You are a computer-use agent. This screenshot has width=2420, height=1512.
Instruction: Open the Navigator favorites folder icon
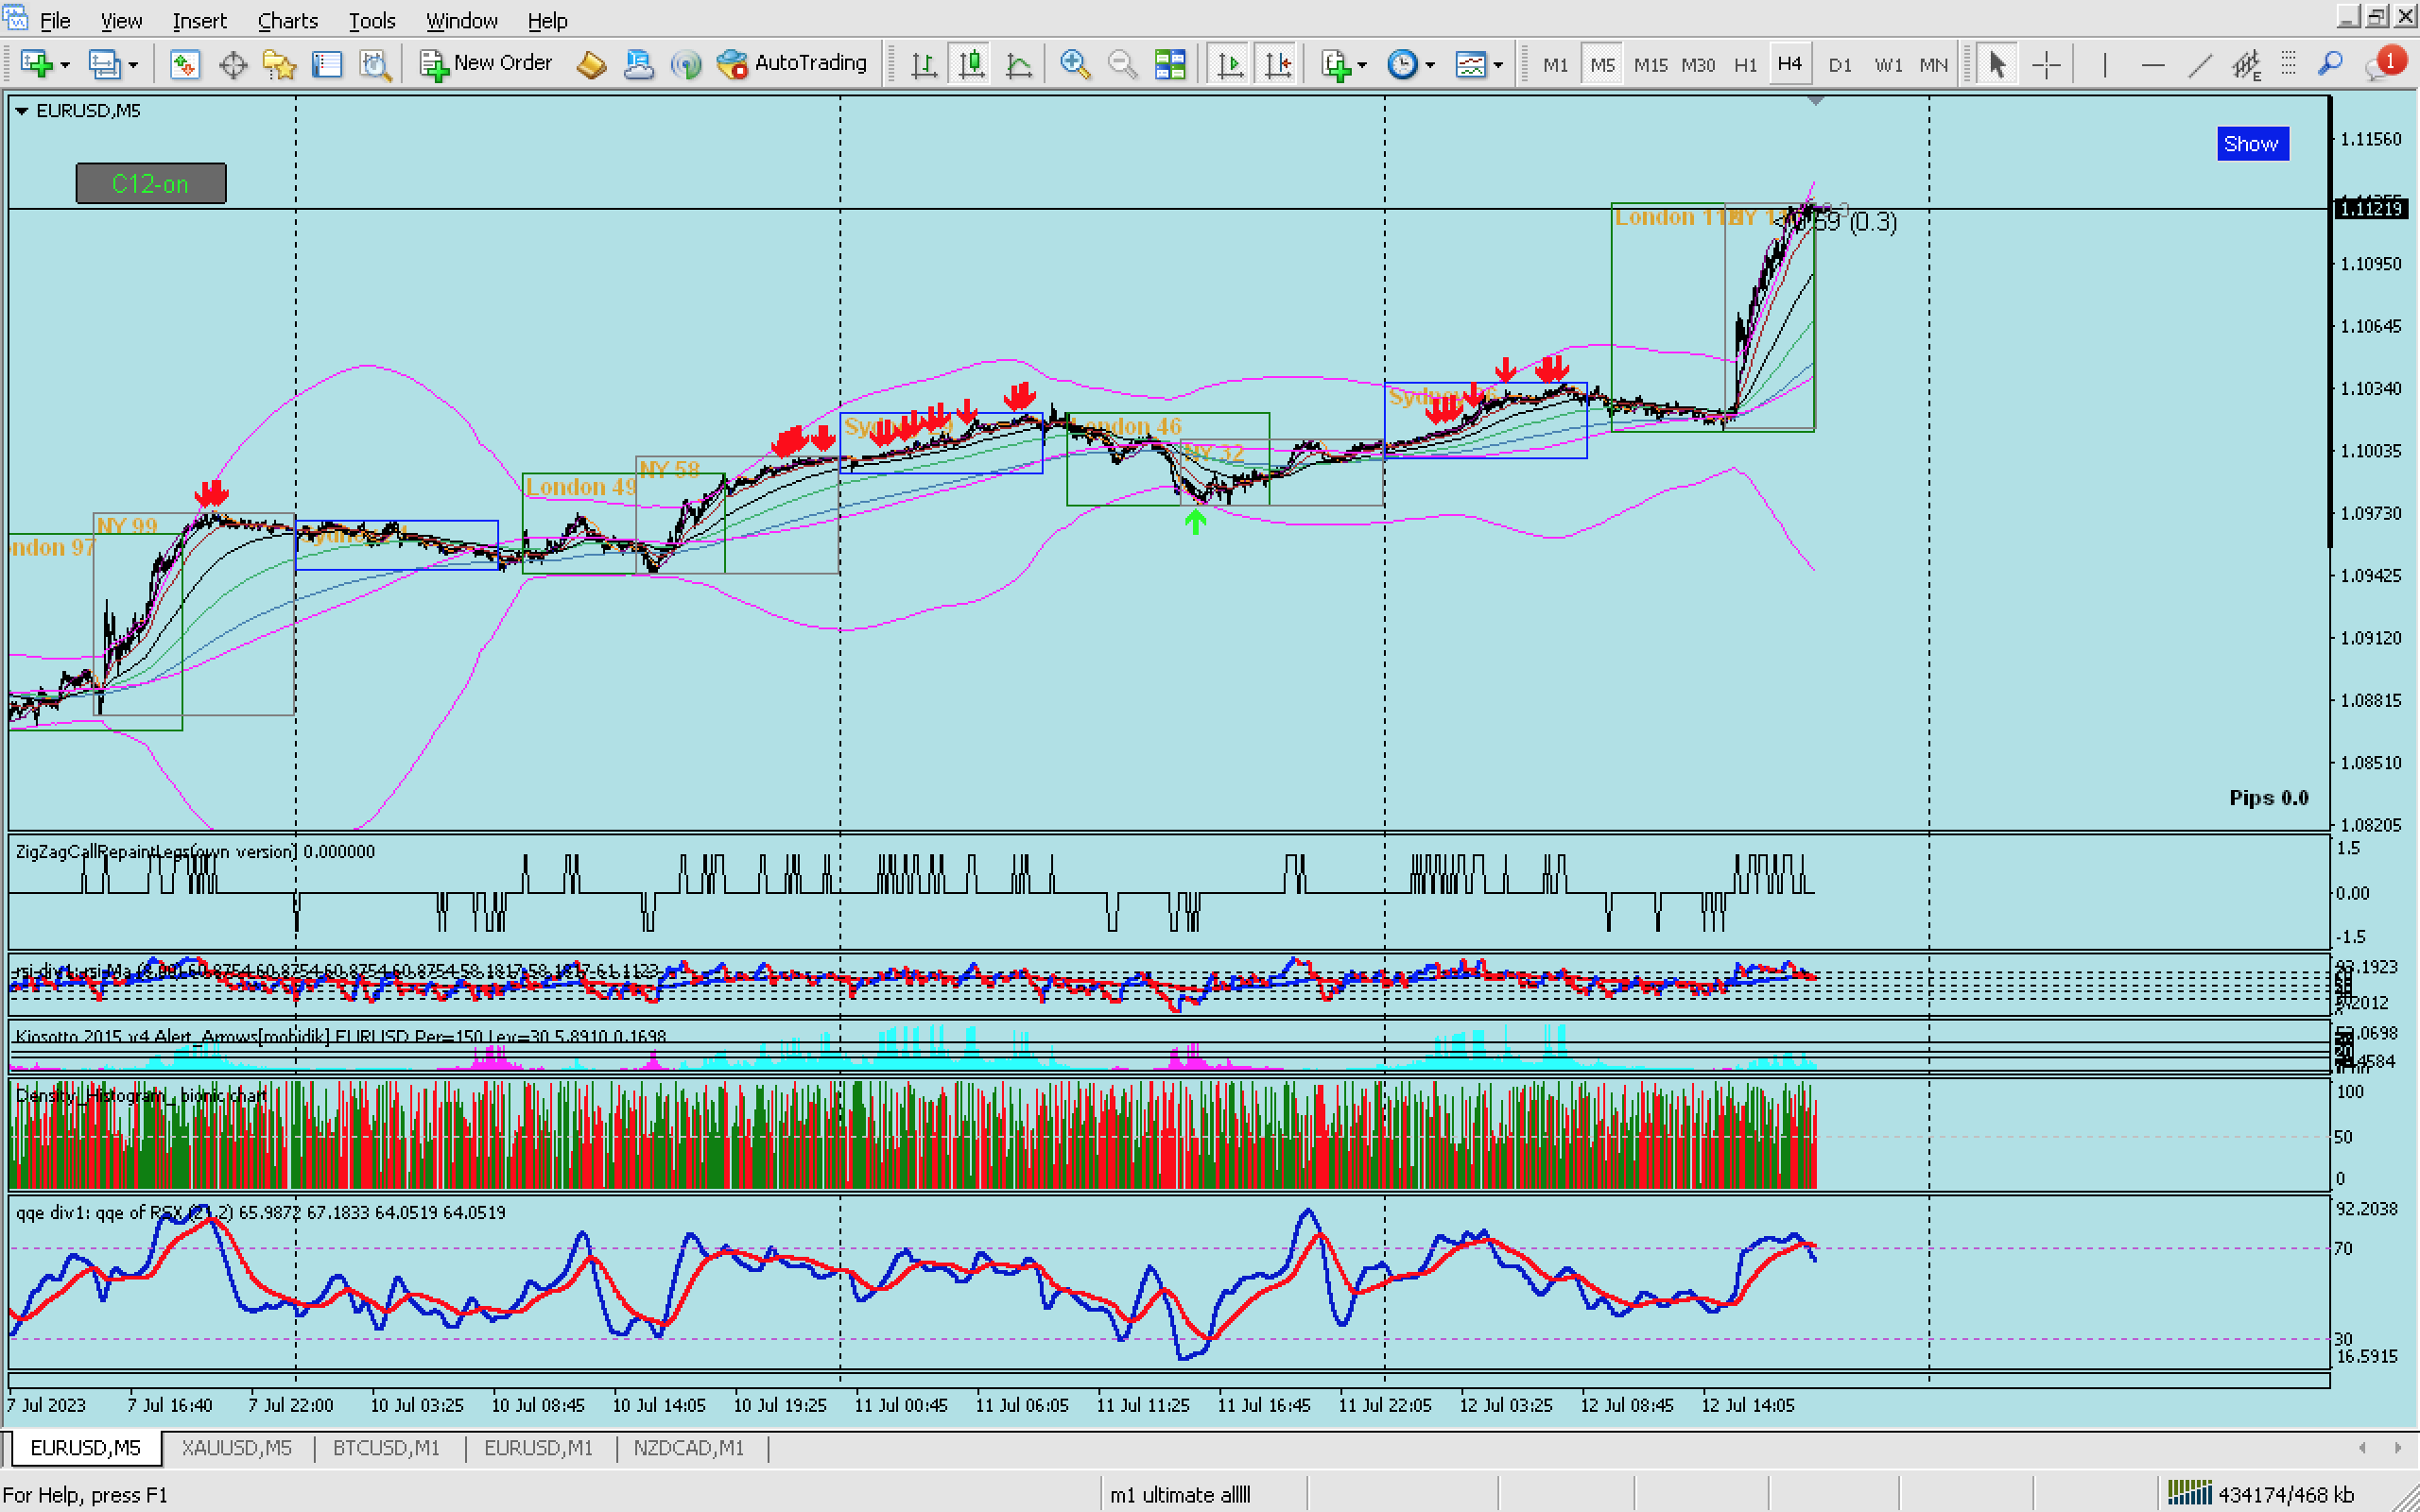pos(280,64)
